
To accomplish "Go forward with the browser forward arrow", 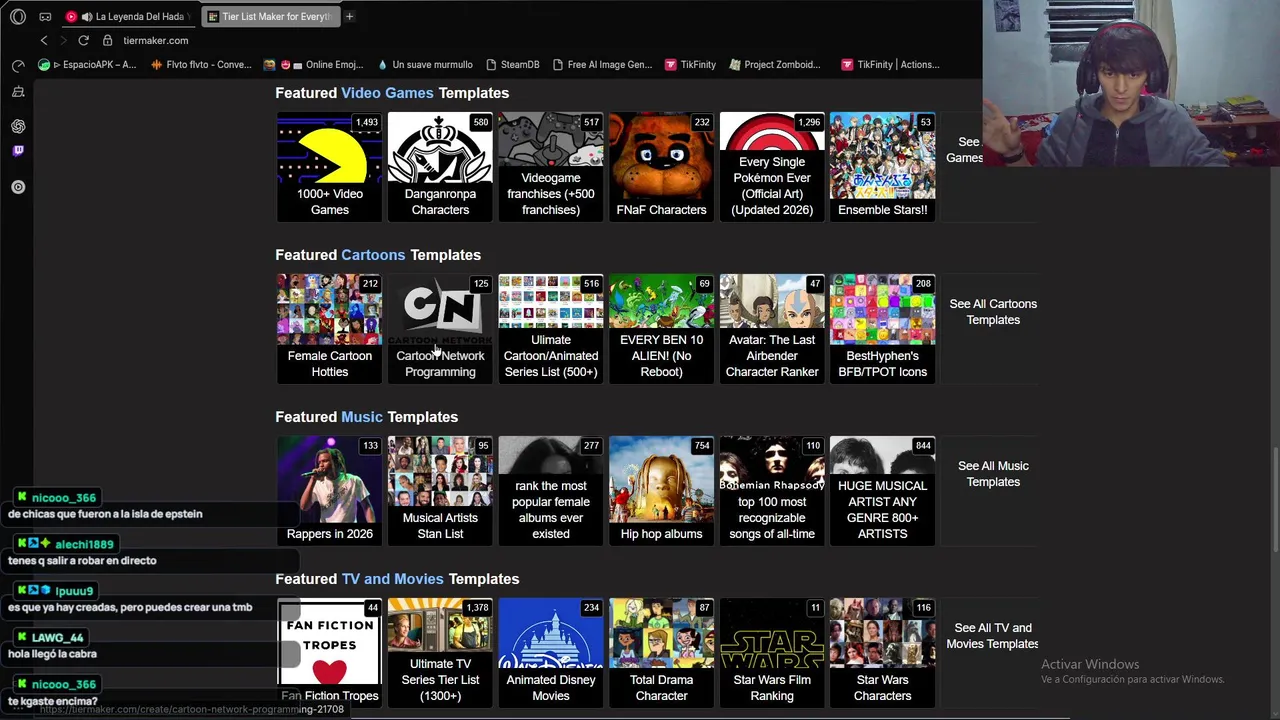I will (63, 40).
